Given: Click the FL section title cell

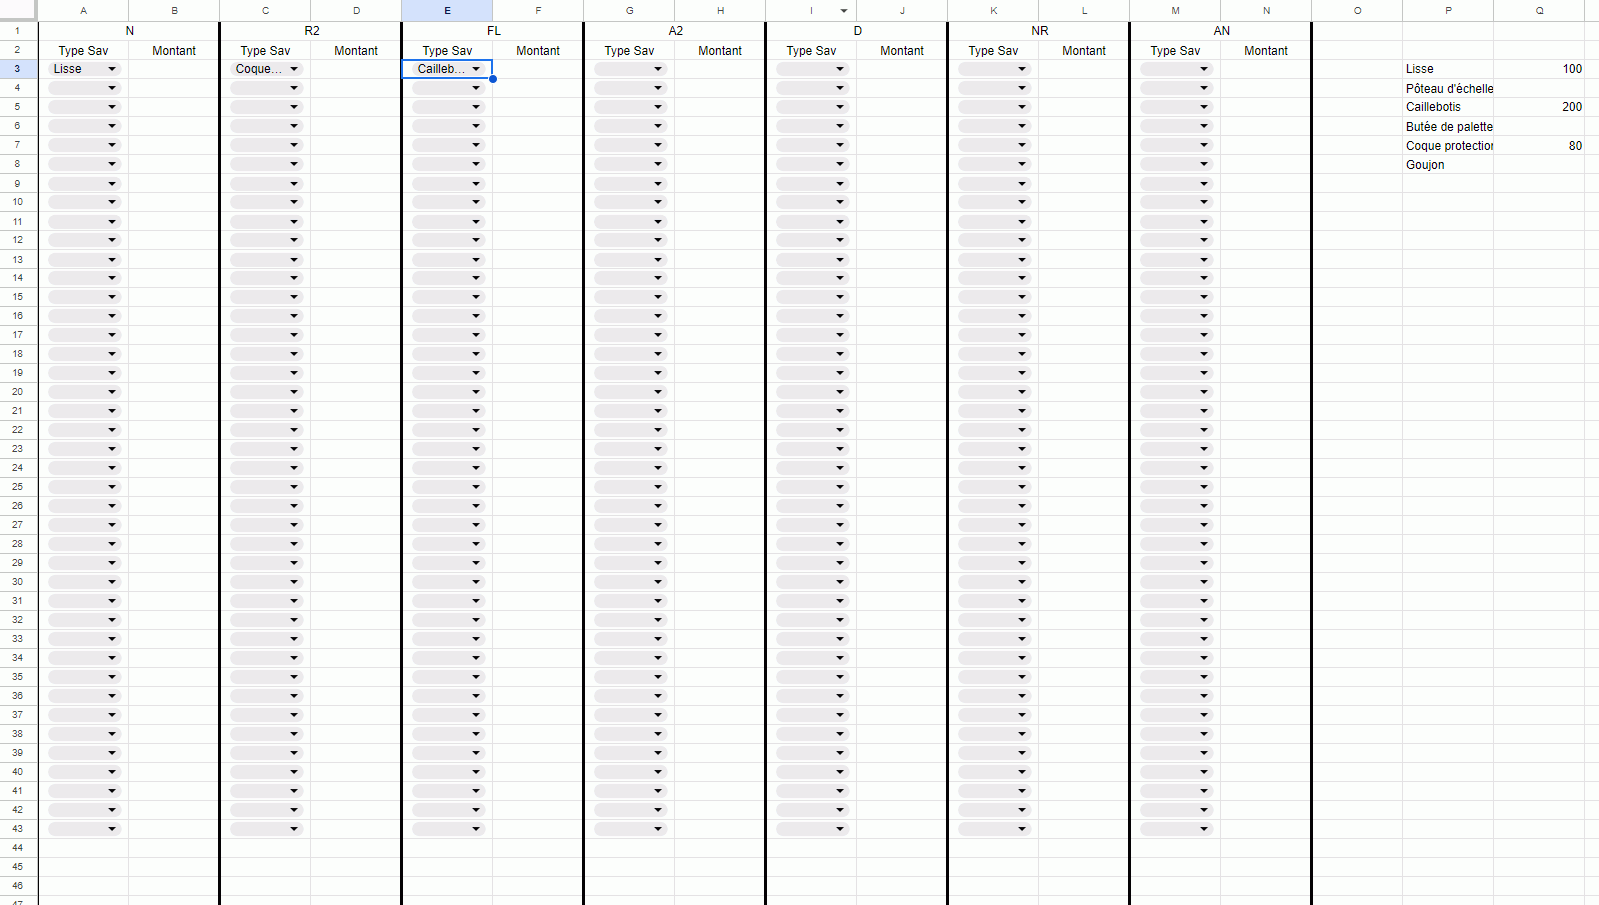Looking at the screenshot, I should point(493,31).
